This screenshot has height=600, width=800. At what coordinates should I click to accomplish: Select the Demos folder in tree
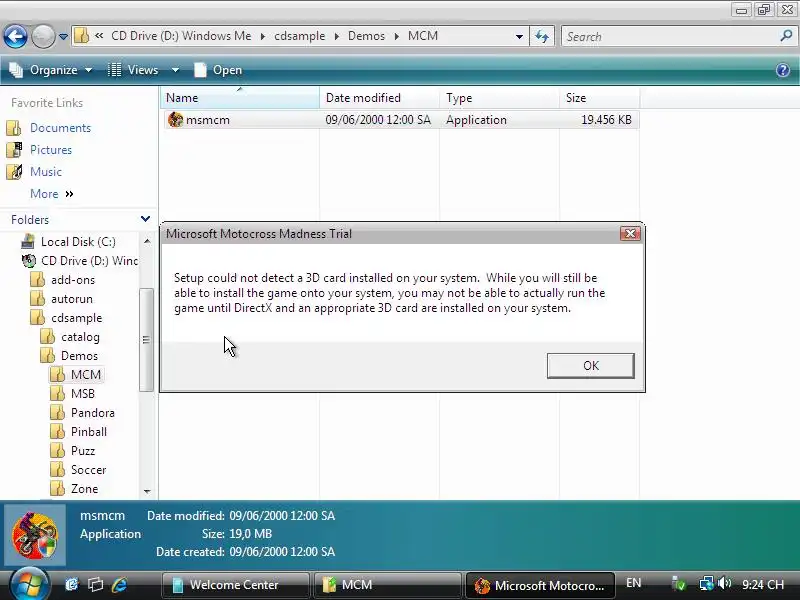tap(79, 356)
